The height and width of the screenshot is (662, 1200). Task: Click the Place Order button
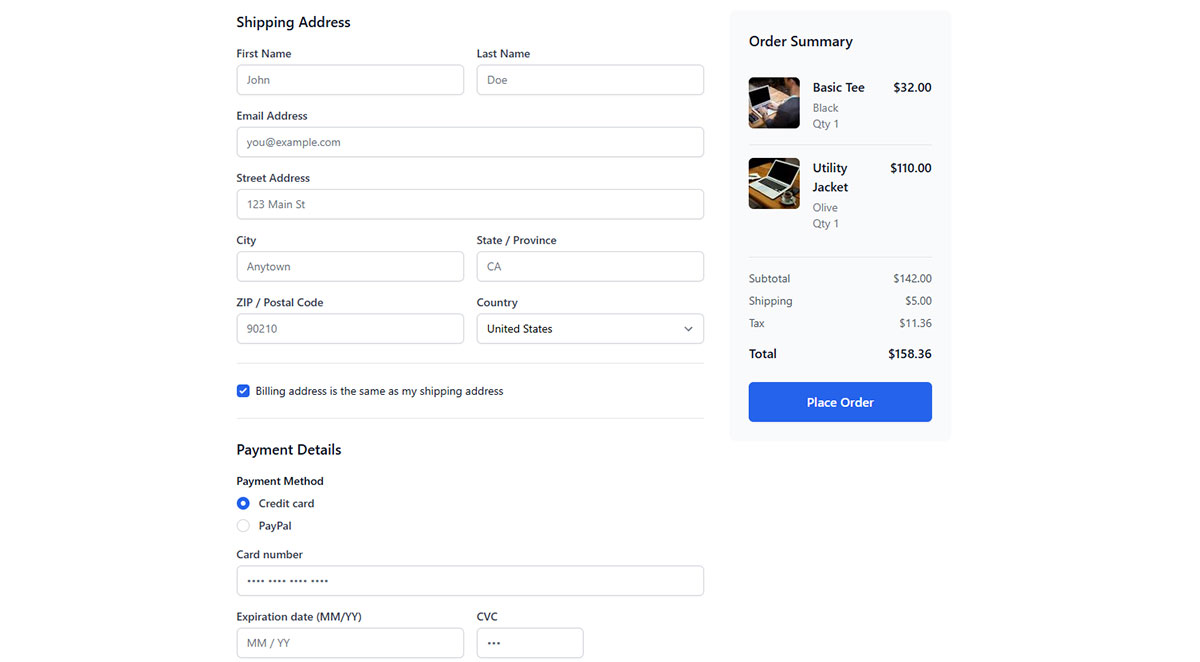840,401
